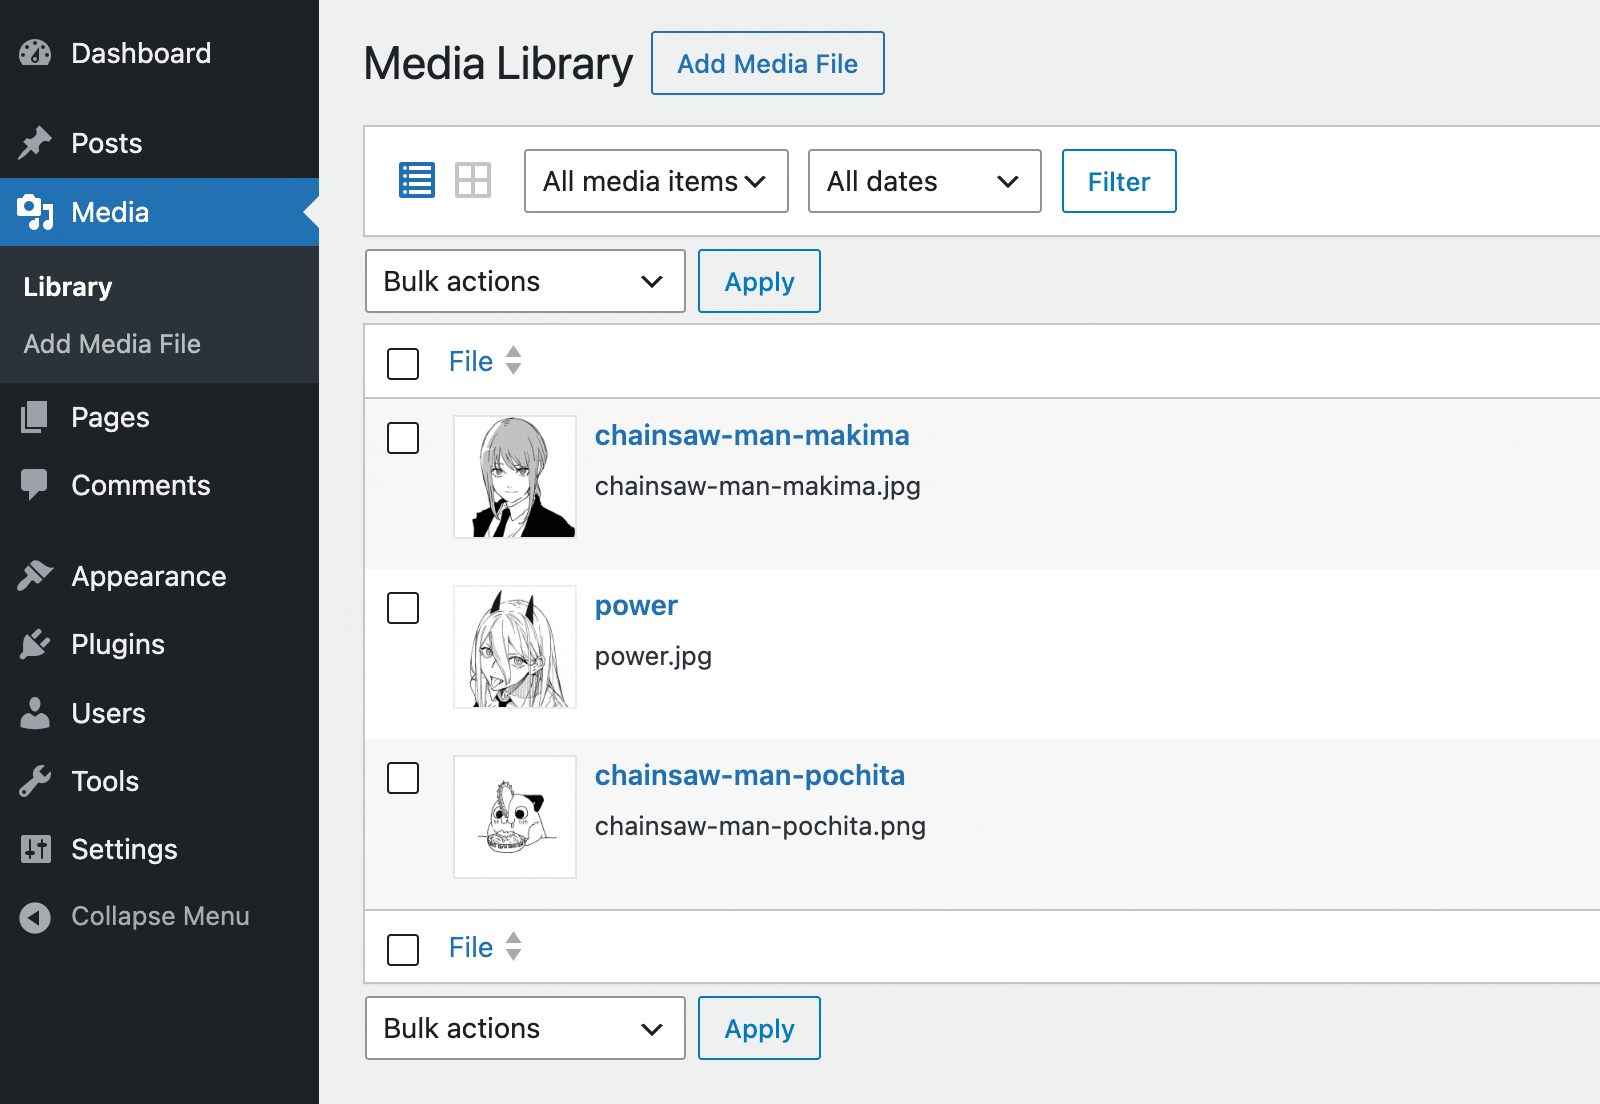
Task: Click the Plugins plug icon
Action: point(35,644)
